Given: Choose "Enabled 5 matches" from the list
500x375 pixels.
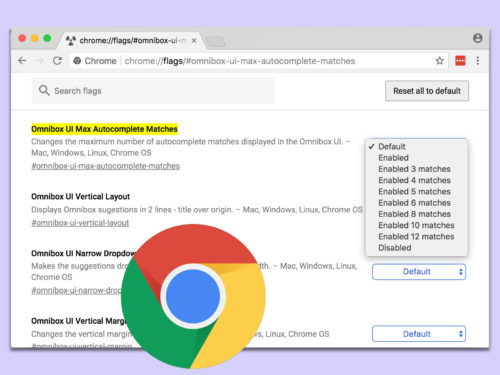Looking at the screenshot, I should click(414, 191).
